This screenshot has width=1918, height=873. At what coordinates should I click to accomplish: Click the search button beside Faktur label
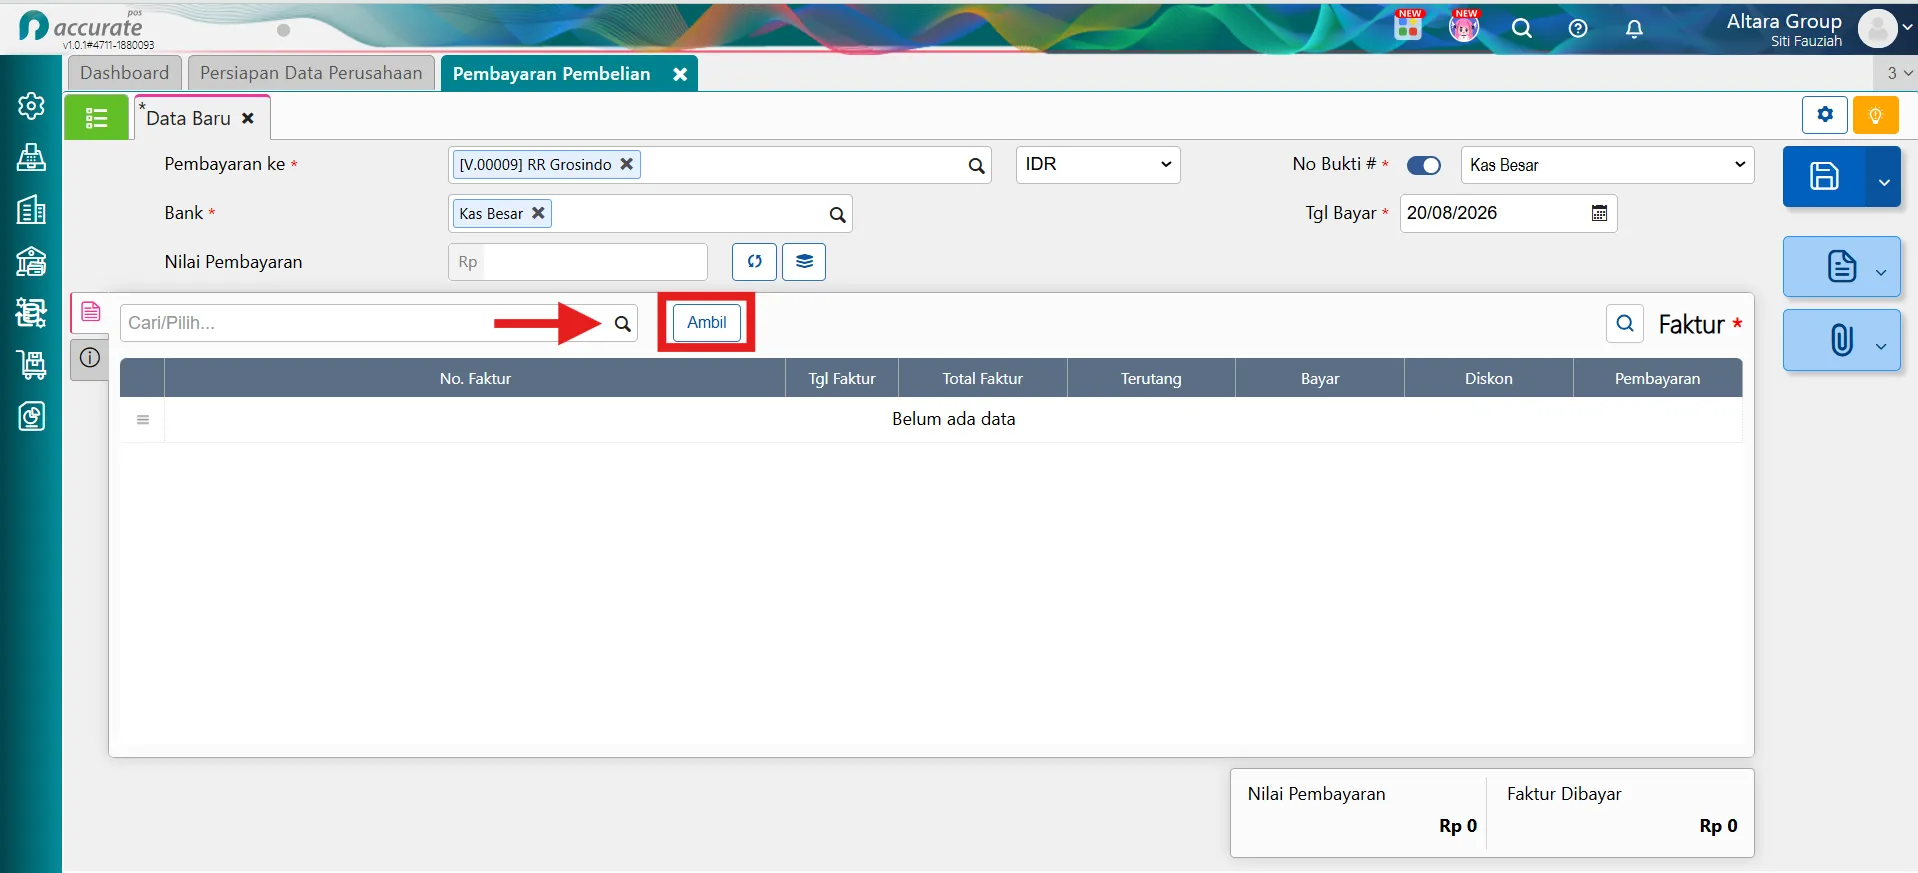pos(1625,323)
